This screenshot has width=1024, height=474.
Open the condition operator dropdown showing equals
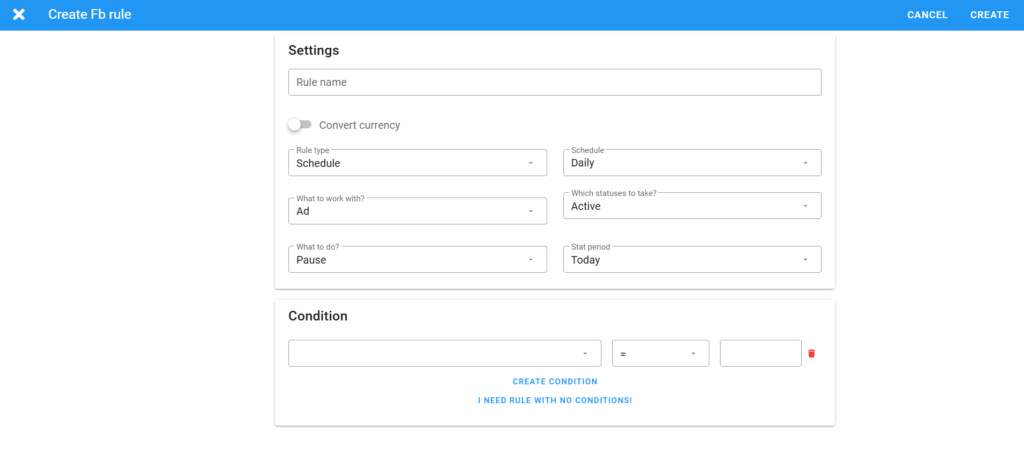click(660, 353)
